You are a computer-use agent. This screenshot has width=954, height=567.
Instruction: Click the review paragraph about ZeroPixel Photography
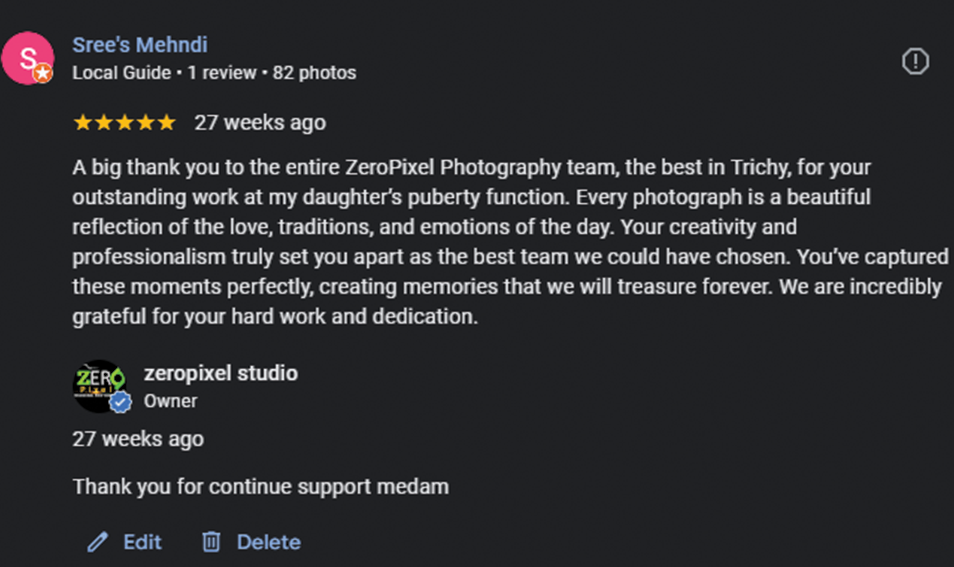click(510, 242)
